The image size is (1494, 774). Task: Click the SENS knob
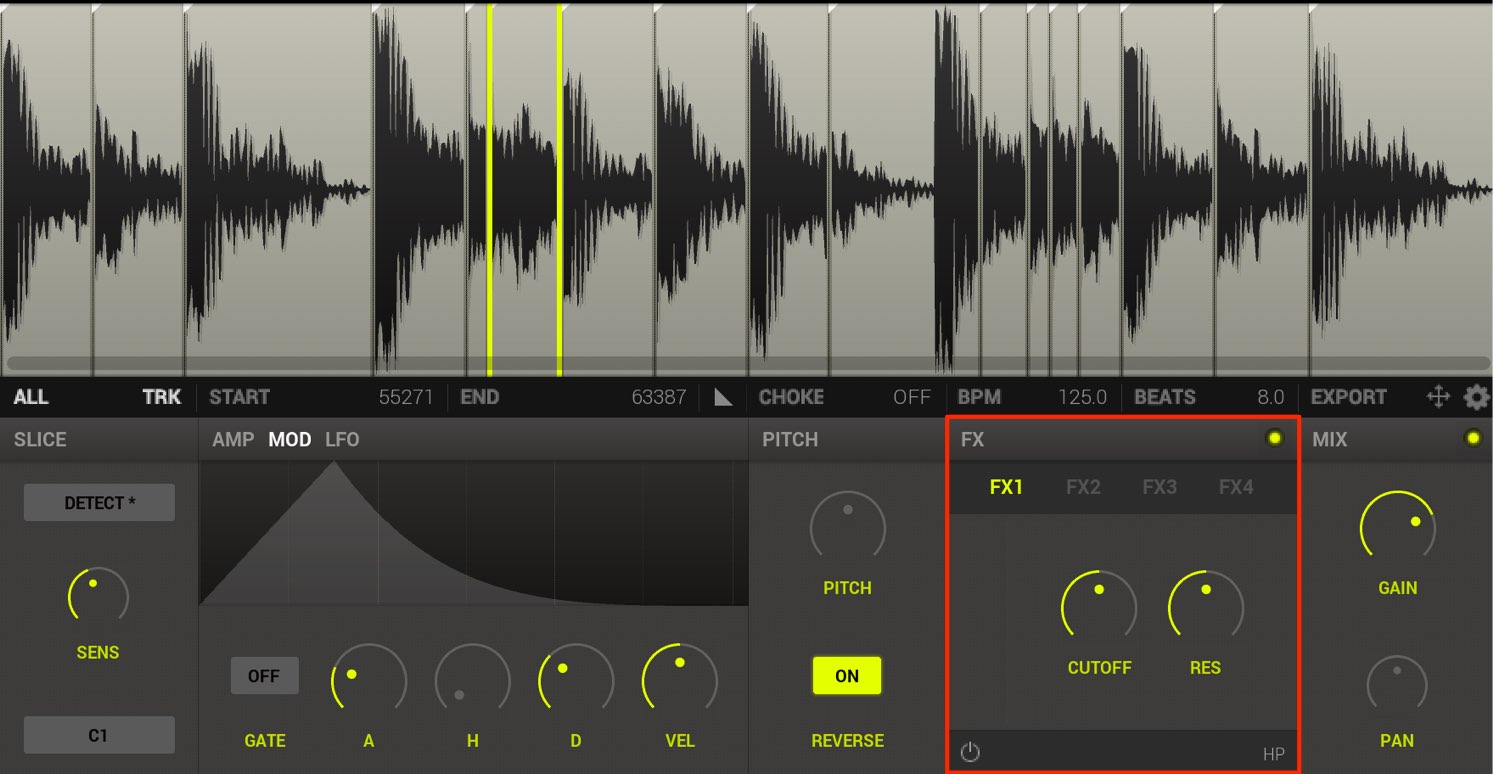point(98,597)
